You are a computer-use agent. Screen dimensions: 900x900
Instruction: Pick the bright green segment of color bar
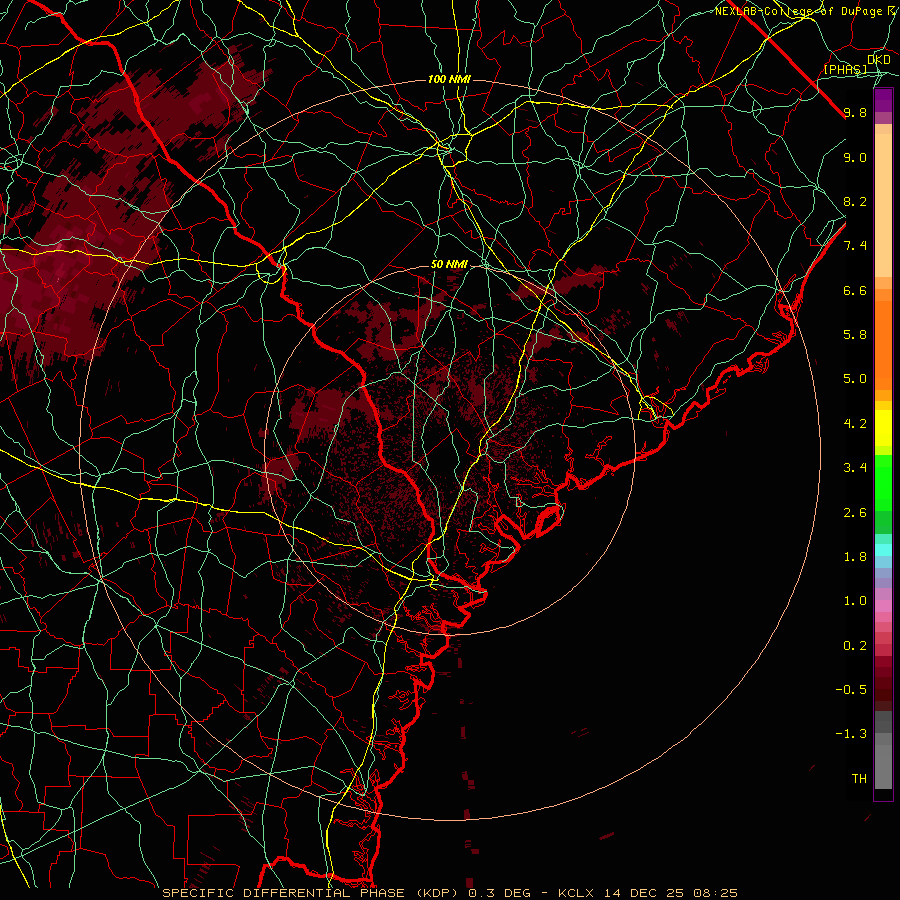(x=883, y=483)
